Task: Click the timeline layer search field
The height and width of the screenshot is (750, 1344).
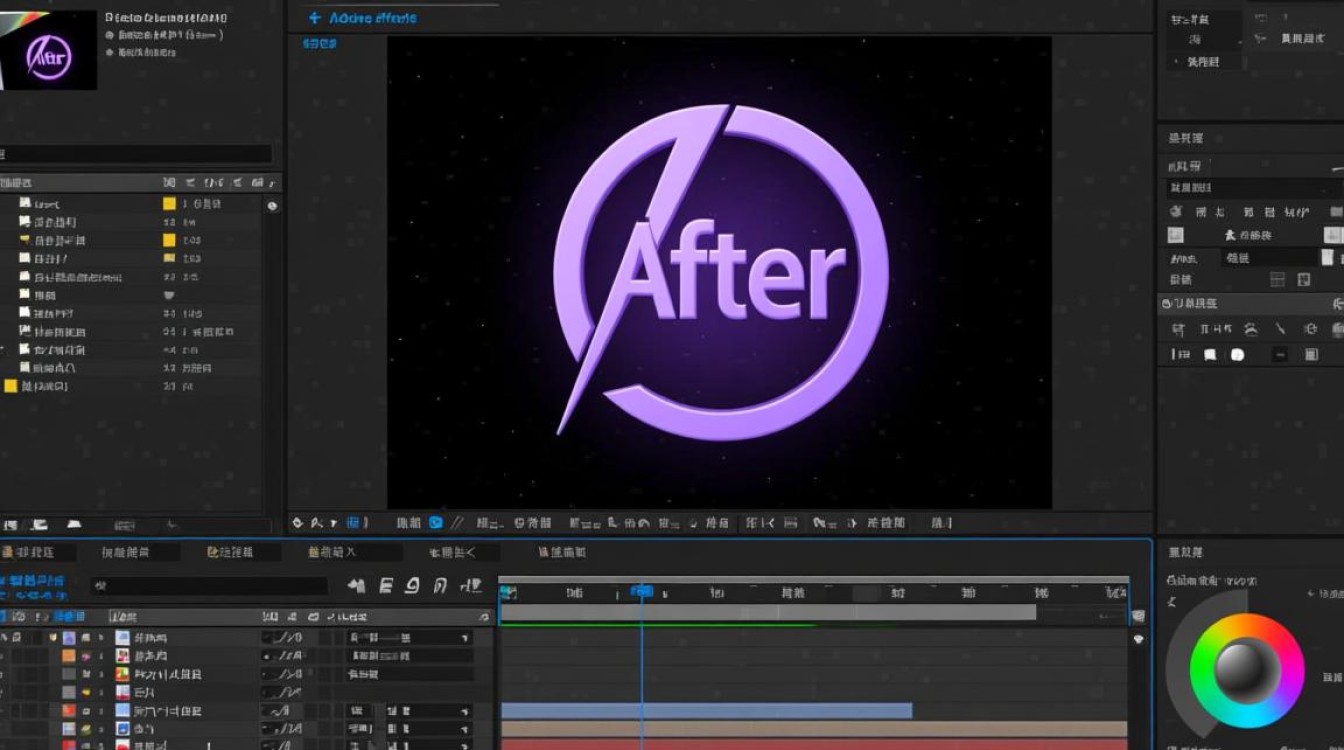Action: click(x=208, y=586)
